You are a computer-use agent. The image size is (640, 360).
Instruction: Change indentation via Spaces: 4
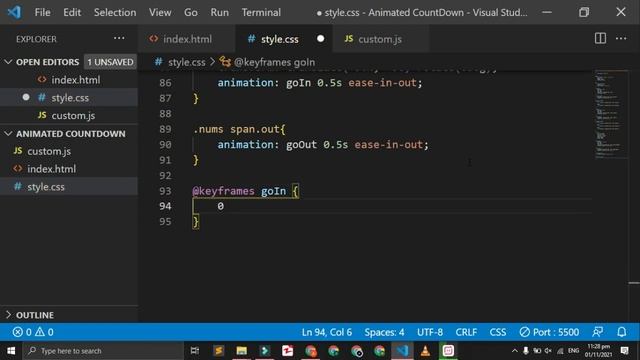pos(384,332)
